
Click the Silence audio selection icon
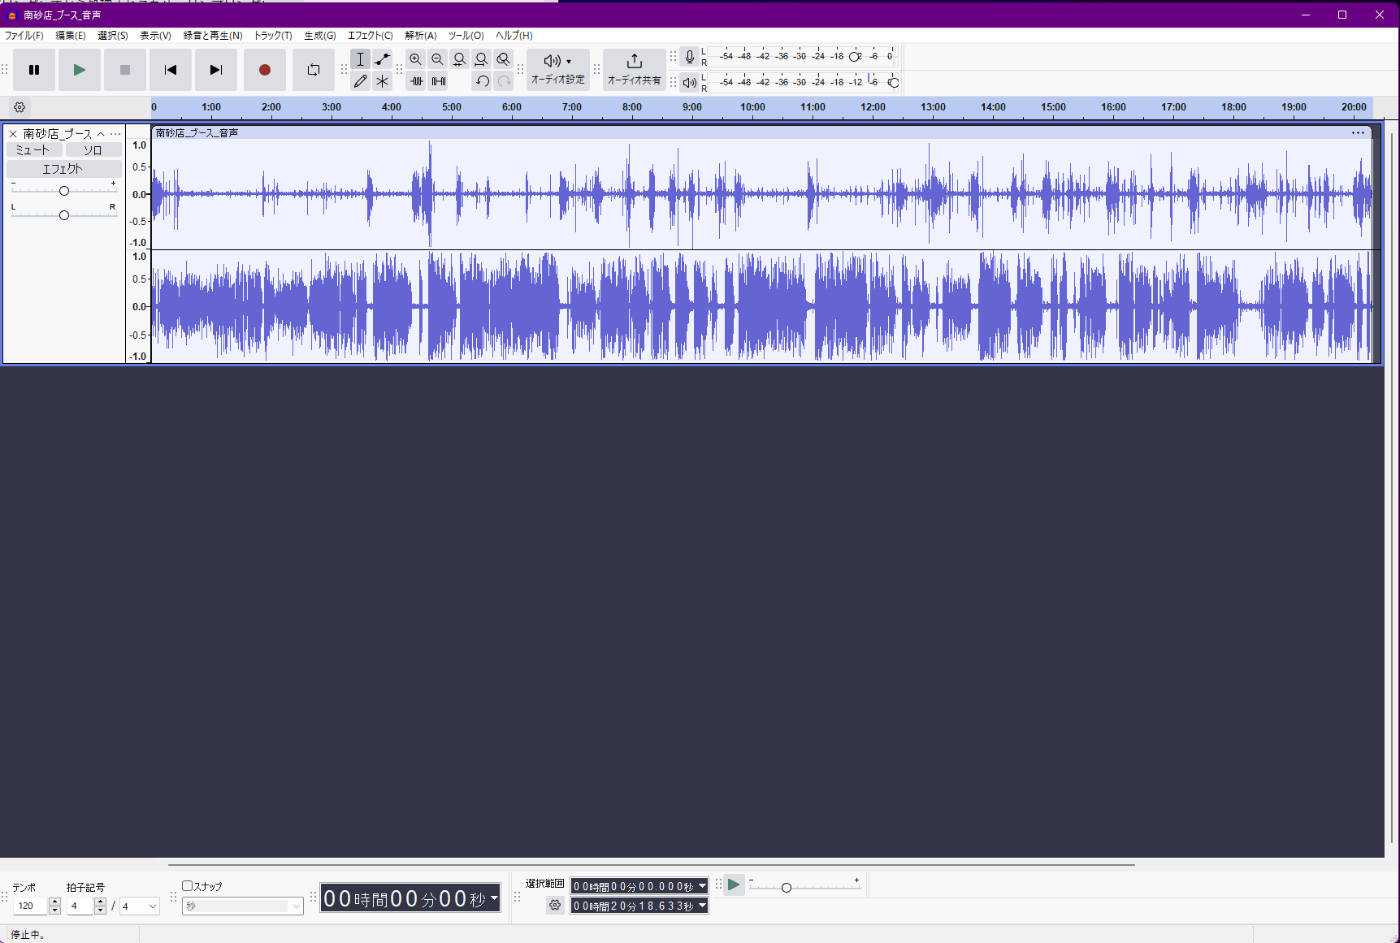(438, 81)
